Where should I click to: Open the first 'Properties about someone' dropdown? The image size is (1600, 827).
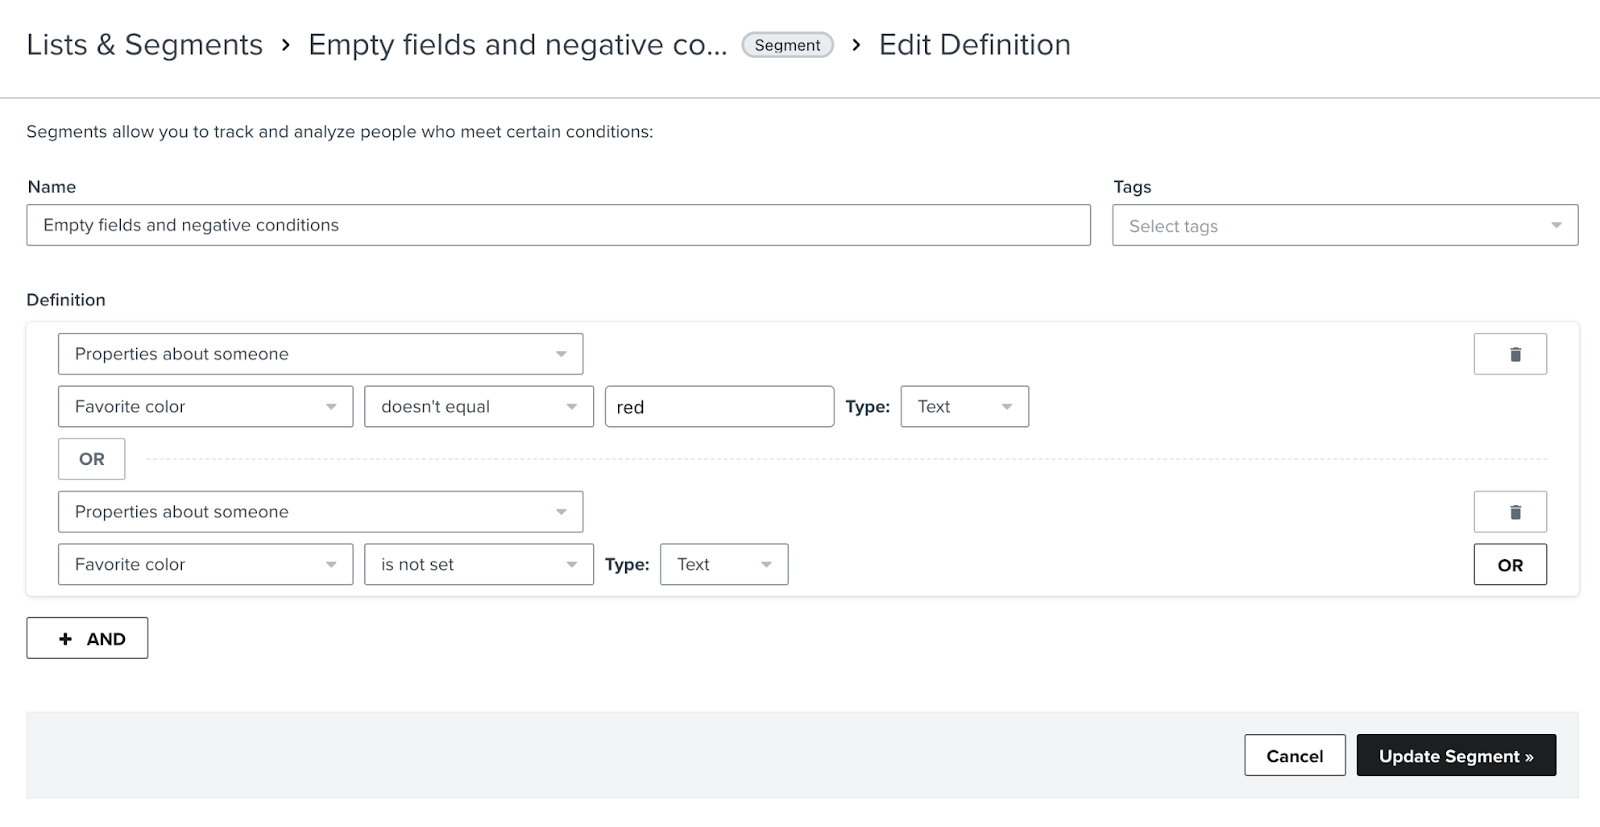click(x=320, y=354)
